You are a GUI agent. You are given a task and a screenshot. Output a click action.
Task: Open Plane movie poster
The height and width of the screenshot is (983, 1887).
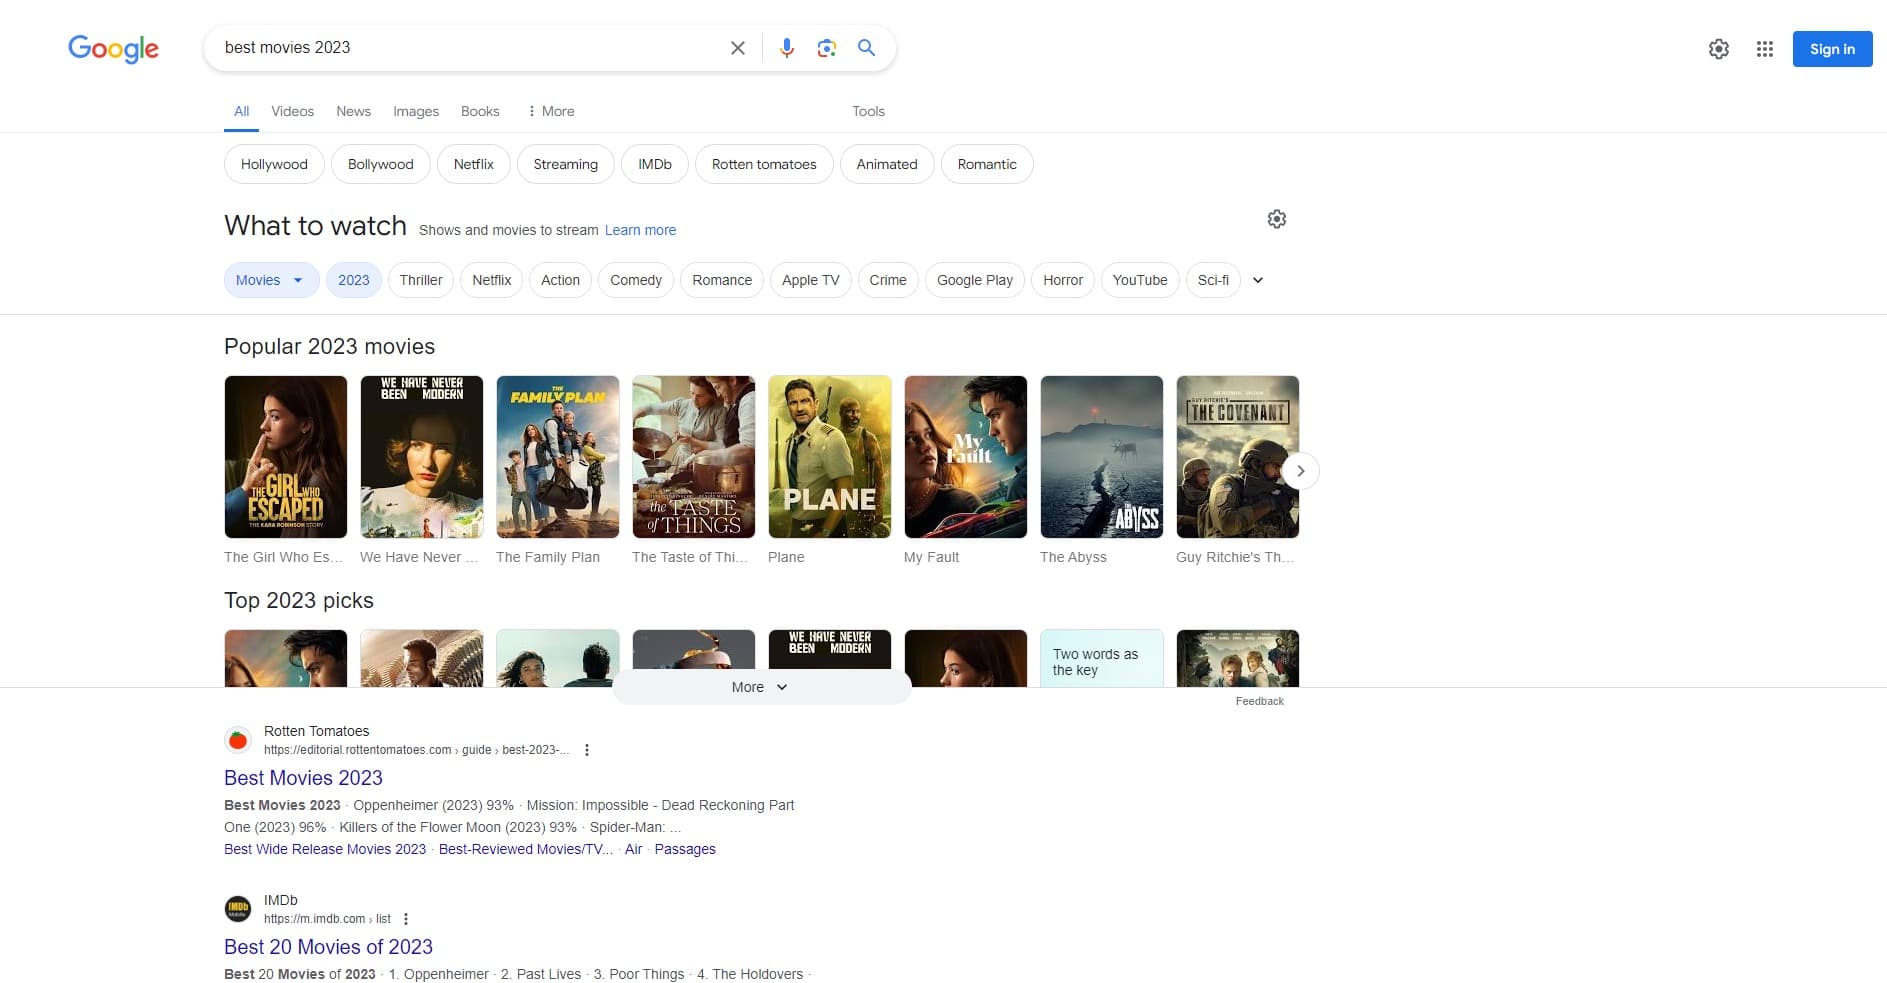830,457
